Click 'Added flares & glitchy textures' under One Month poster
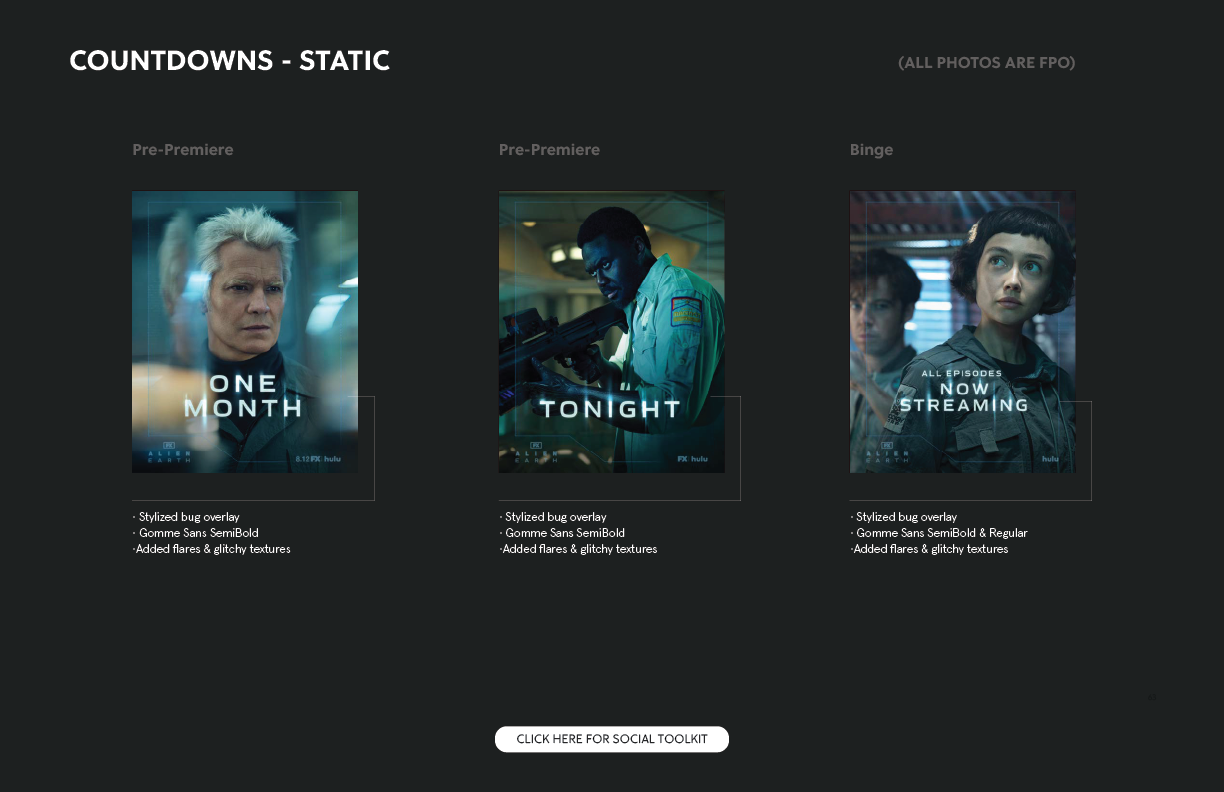This screenshot has width=1224, height=792. pos(212,549)
